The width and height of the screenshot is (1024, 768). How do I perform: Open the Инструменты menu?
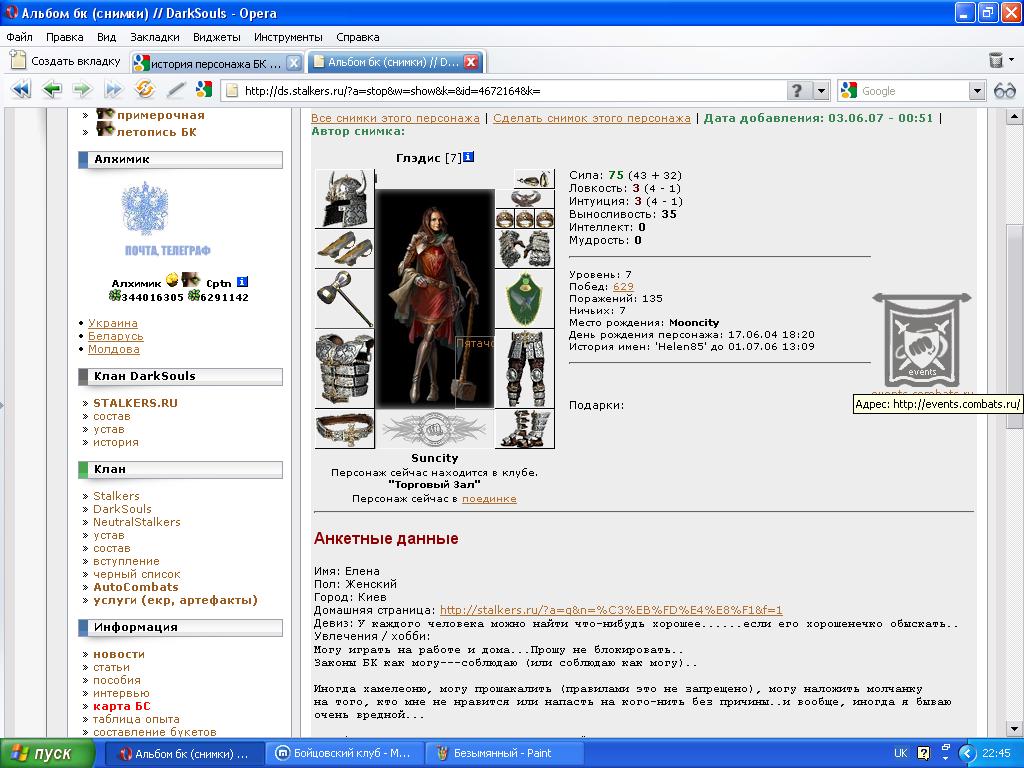pyautogui.click(x=288, y=37)
